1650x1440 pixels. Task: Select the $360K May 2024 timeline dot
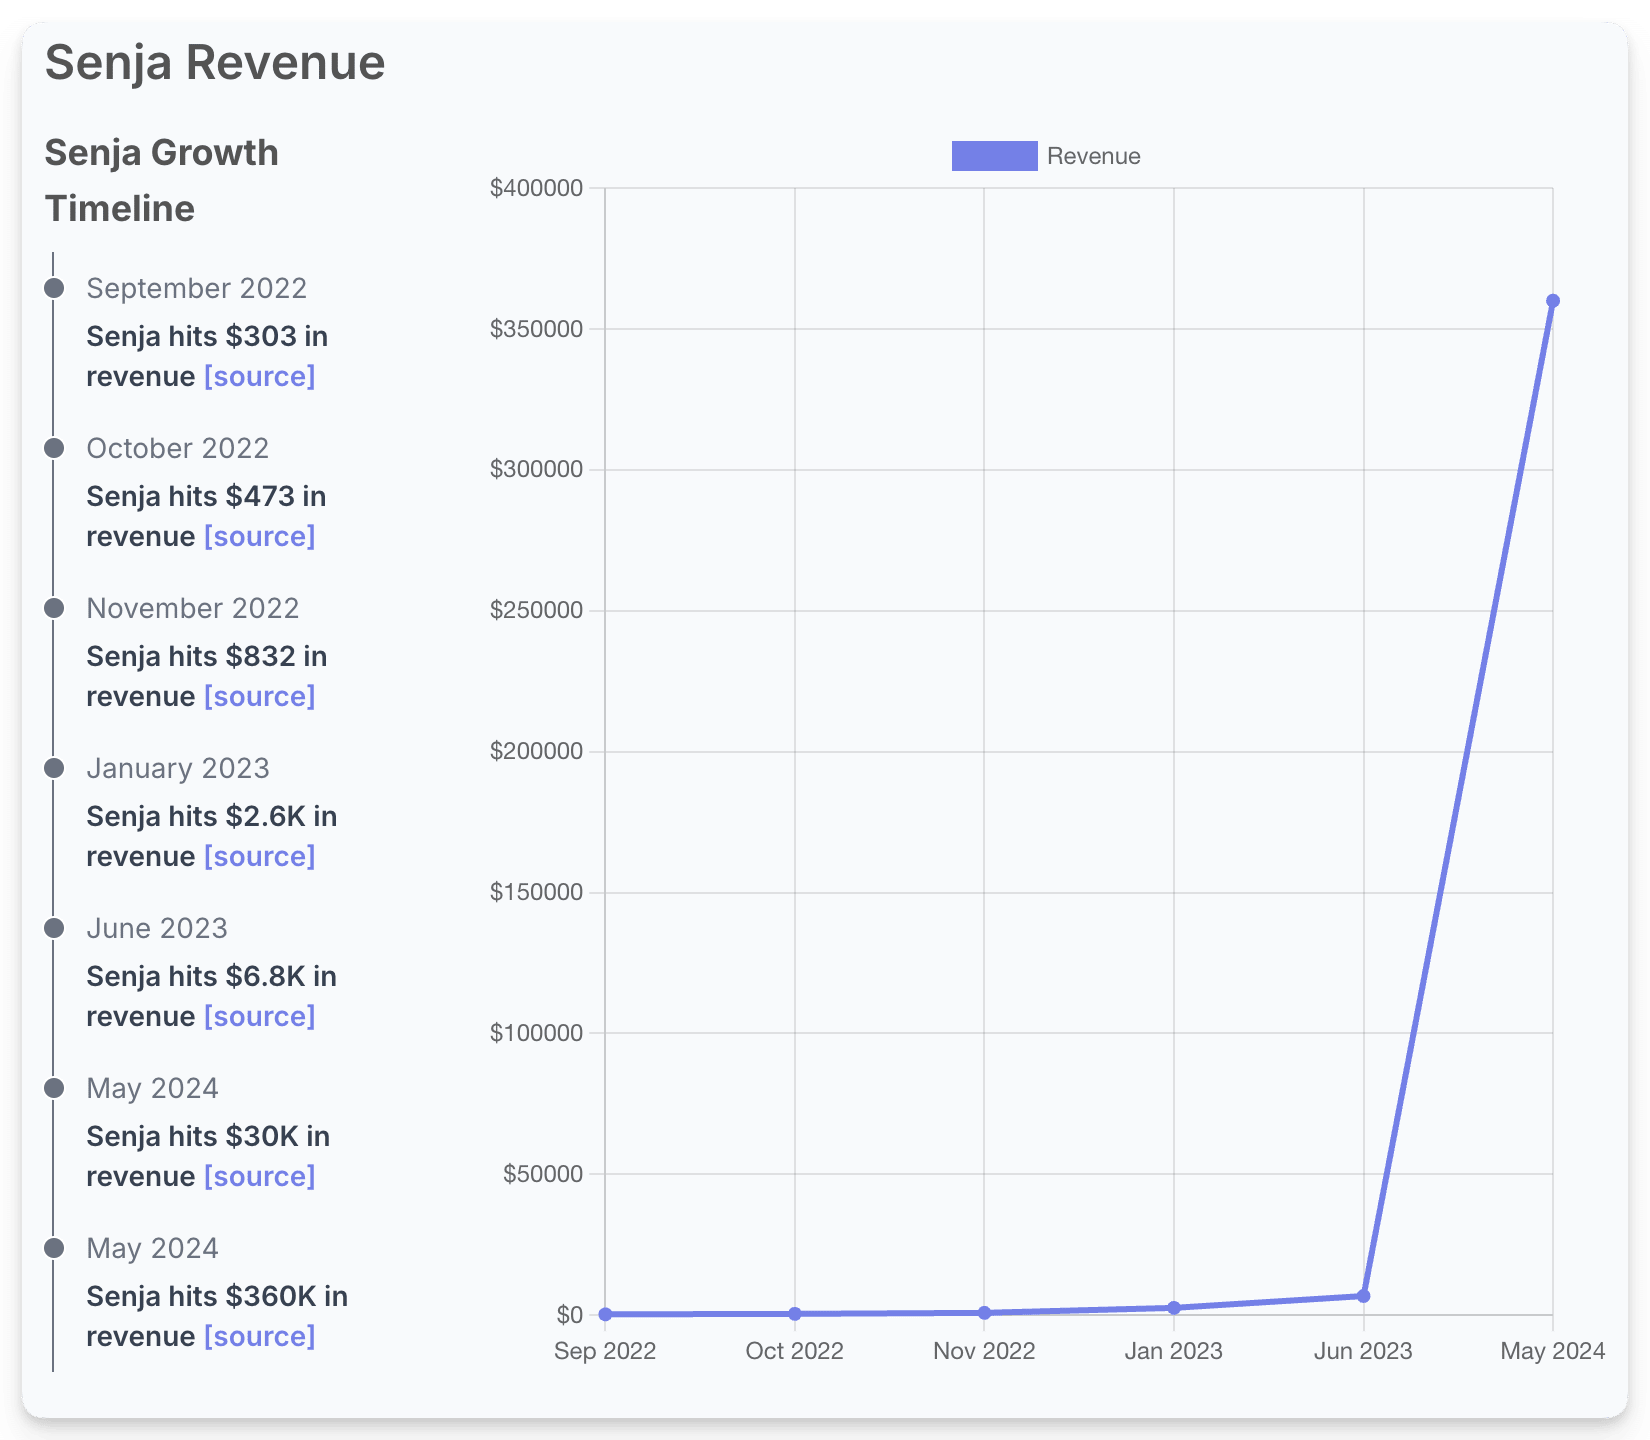pyautogui.click(x=54, y=1248)
